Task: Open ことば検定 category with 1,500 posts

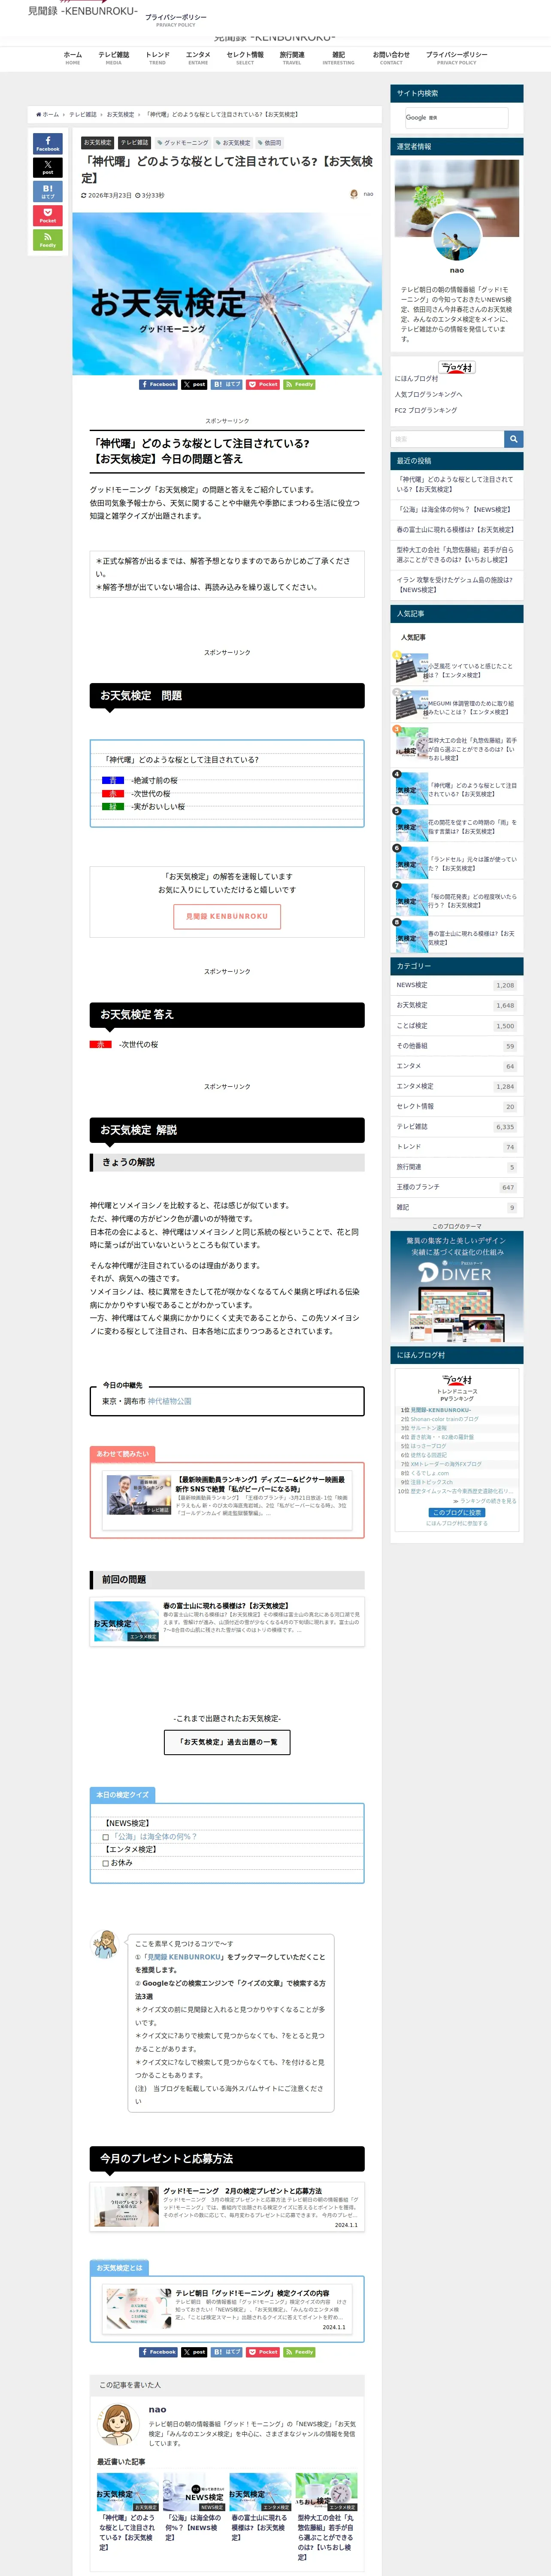Action: point(456,1026)
